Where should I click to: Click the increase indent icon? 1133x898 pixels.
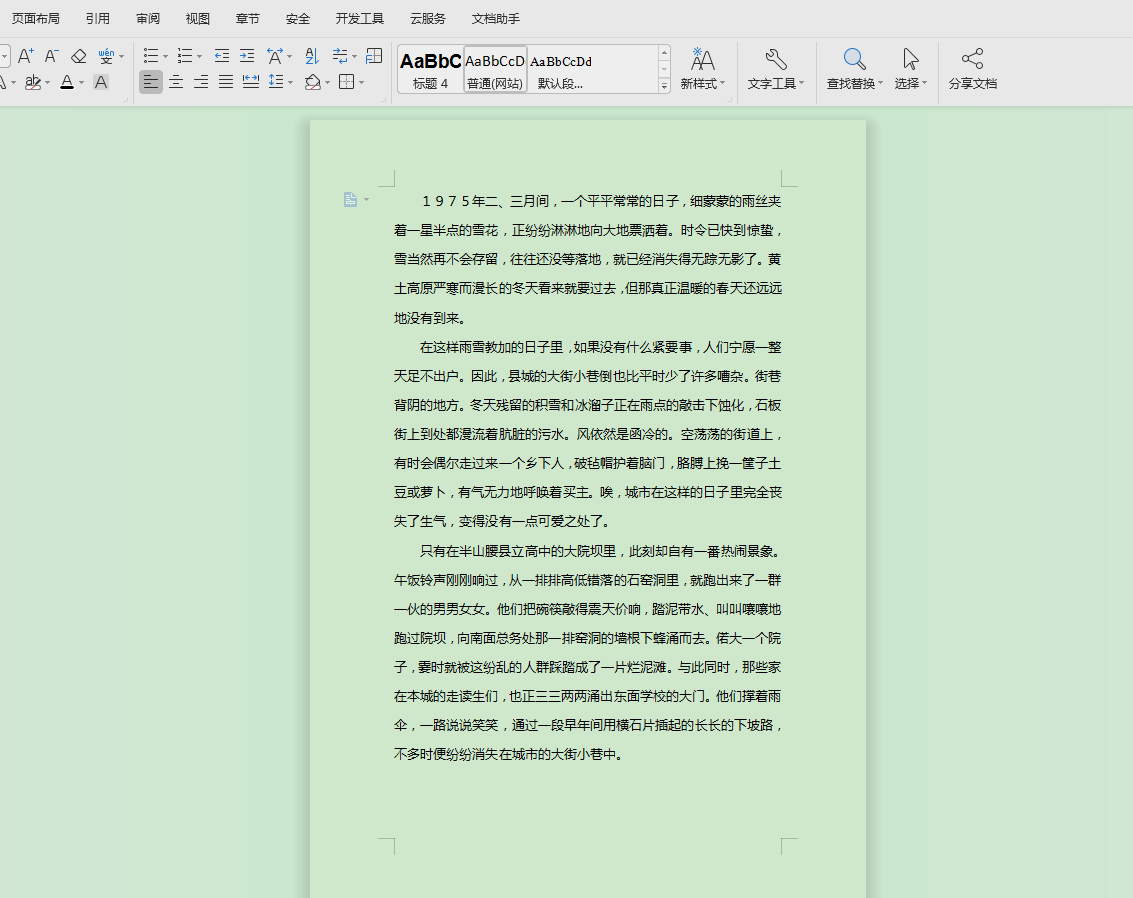click(247, 56)
